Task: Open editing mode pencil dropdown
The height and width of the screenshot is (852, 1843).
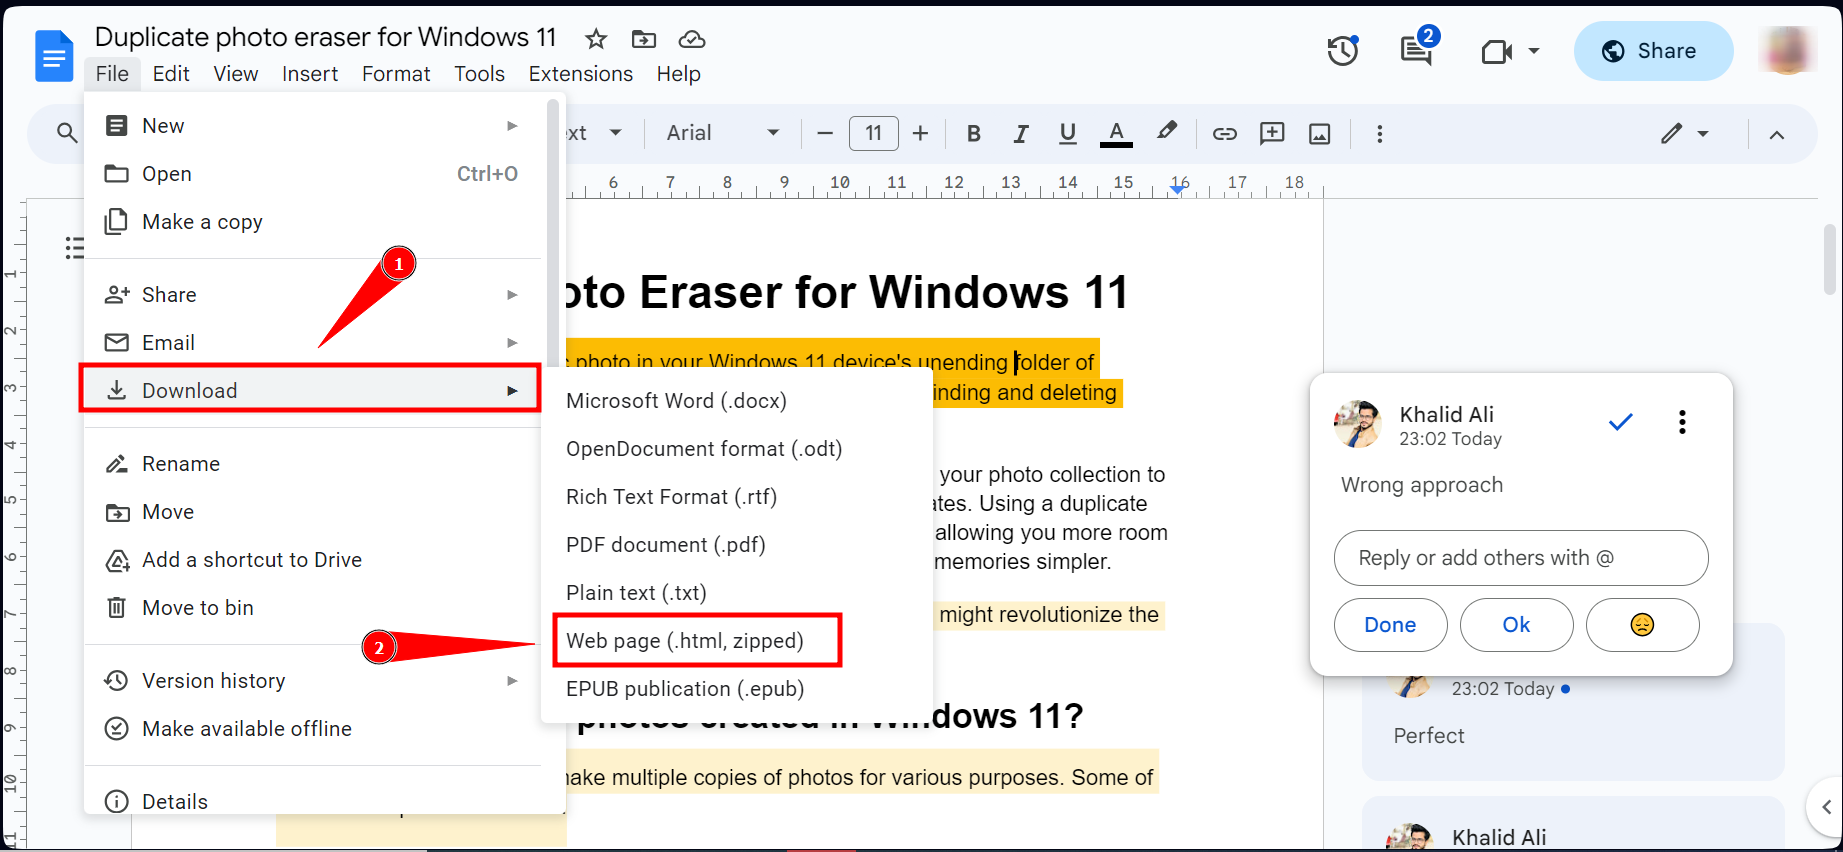Action: 1684,133
